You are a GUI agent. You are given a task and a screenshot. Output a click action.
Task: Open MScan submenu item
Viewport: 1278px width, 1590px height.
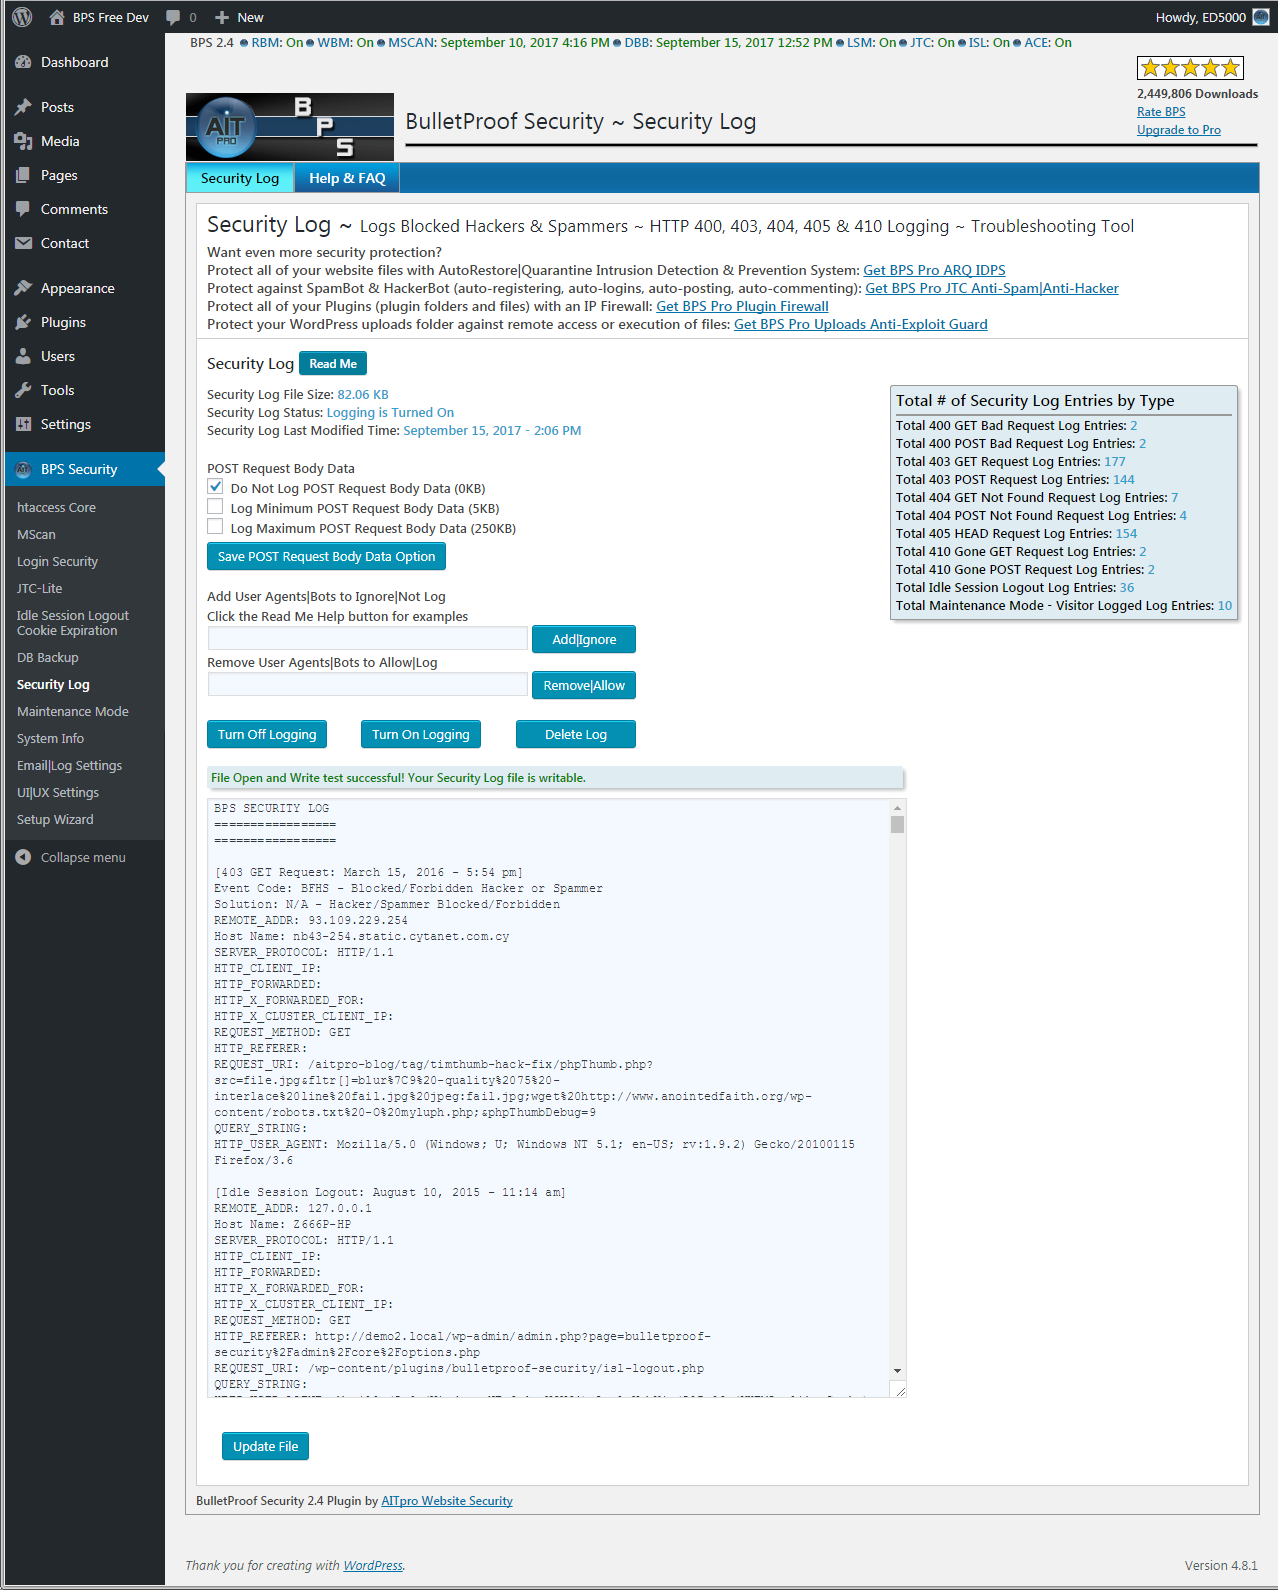tap(36, 534)
